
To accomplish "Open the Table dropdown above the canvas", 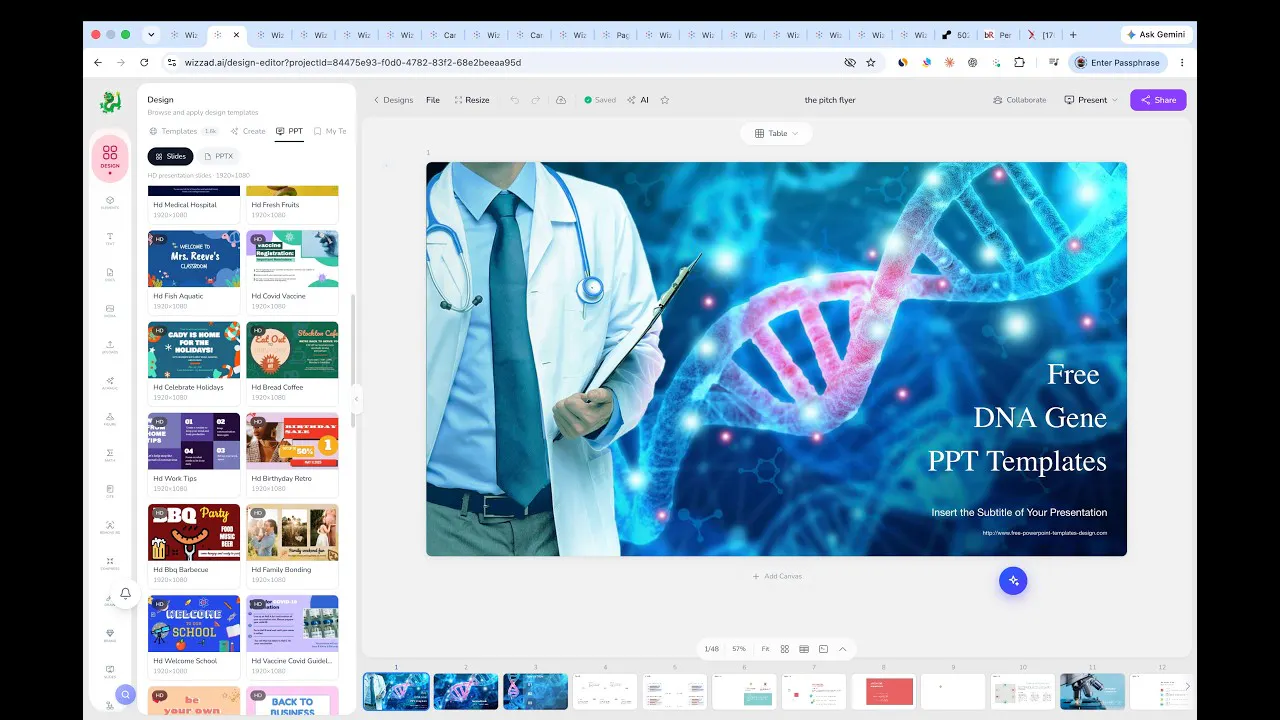I will tap(776, 133).
